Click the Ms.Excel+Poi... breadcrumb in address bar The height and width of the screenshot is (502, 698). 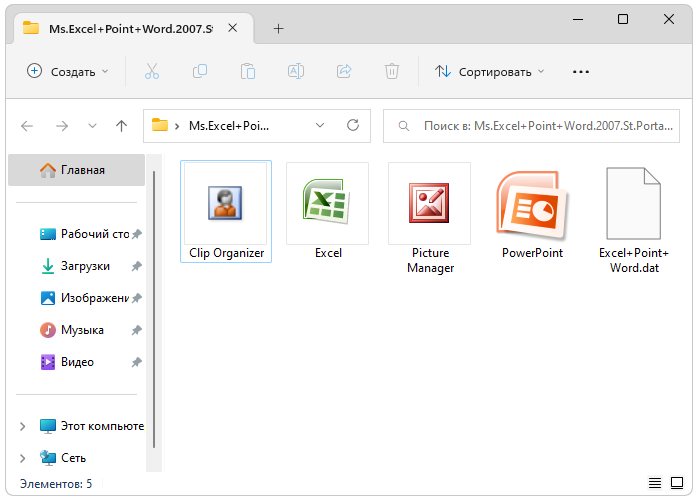coord(229,126)
